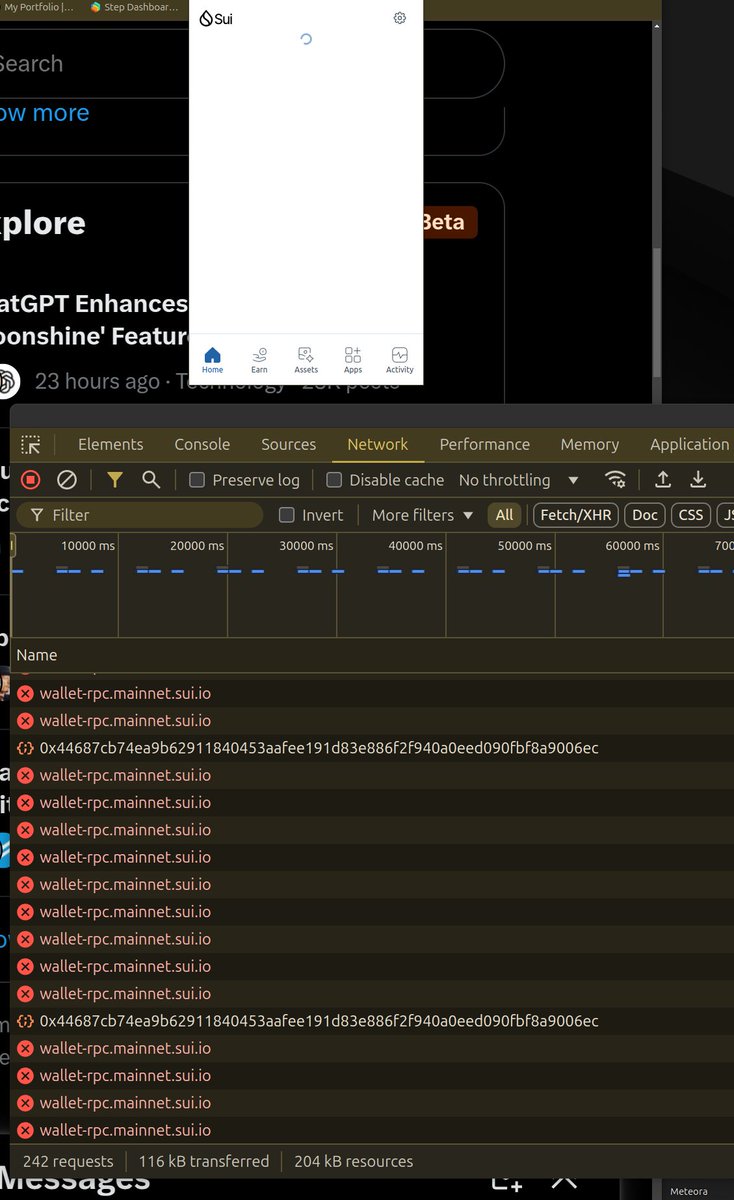Screen dimensions: 734x1200
Task: Filter requests by CSS type
Action: 691,515
